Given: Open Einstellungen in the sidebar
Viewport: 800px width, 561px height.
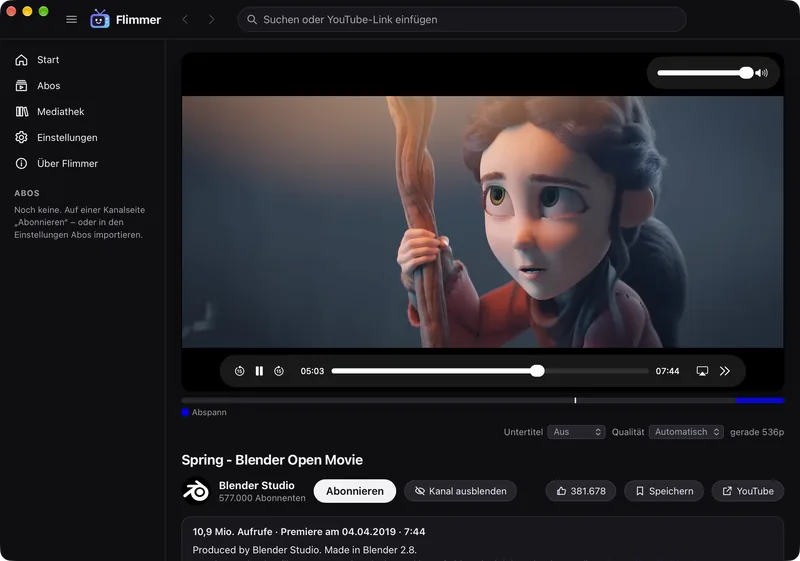Looking at the screenshot, I should [83, 138].
